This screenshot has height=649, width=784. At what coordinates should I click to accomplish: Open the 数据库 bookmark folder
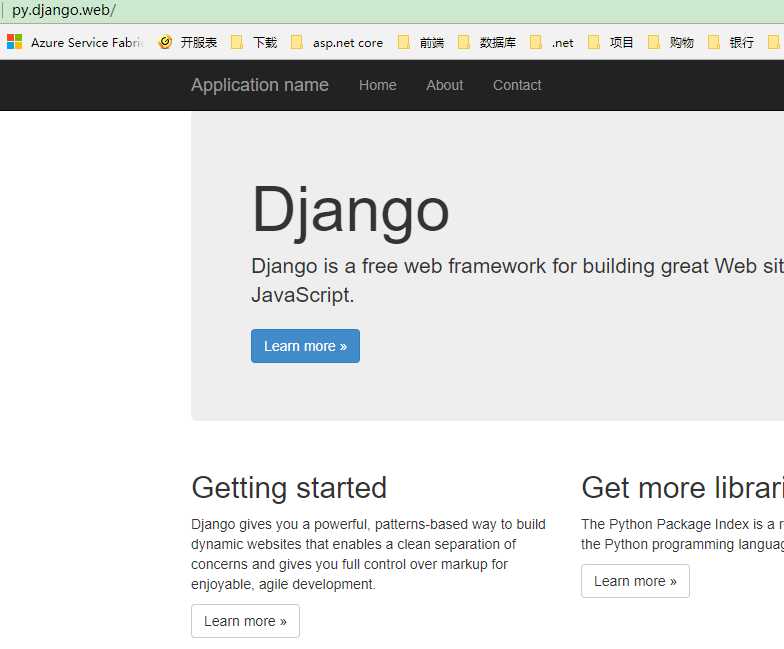point(487,42)
